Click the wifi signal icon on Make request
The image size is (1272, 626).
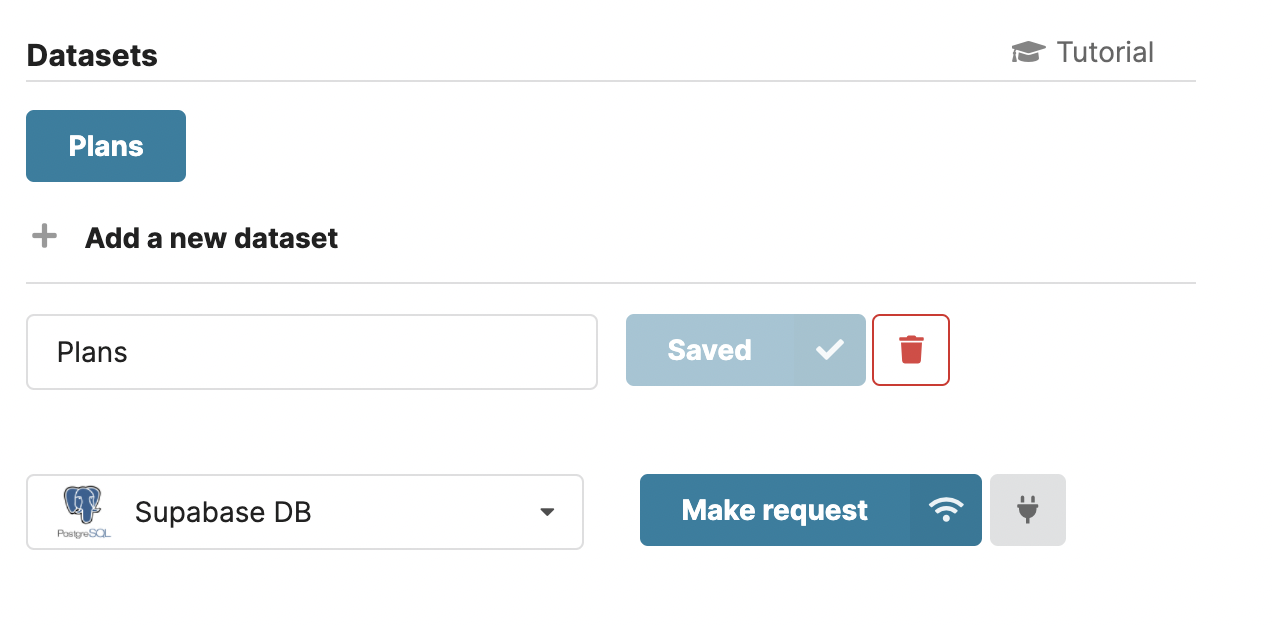point(945,510)
